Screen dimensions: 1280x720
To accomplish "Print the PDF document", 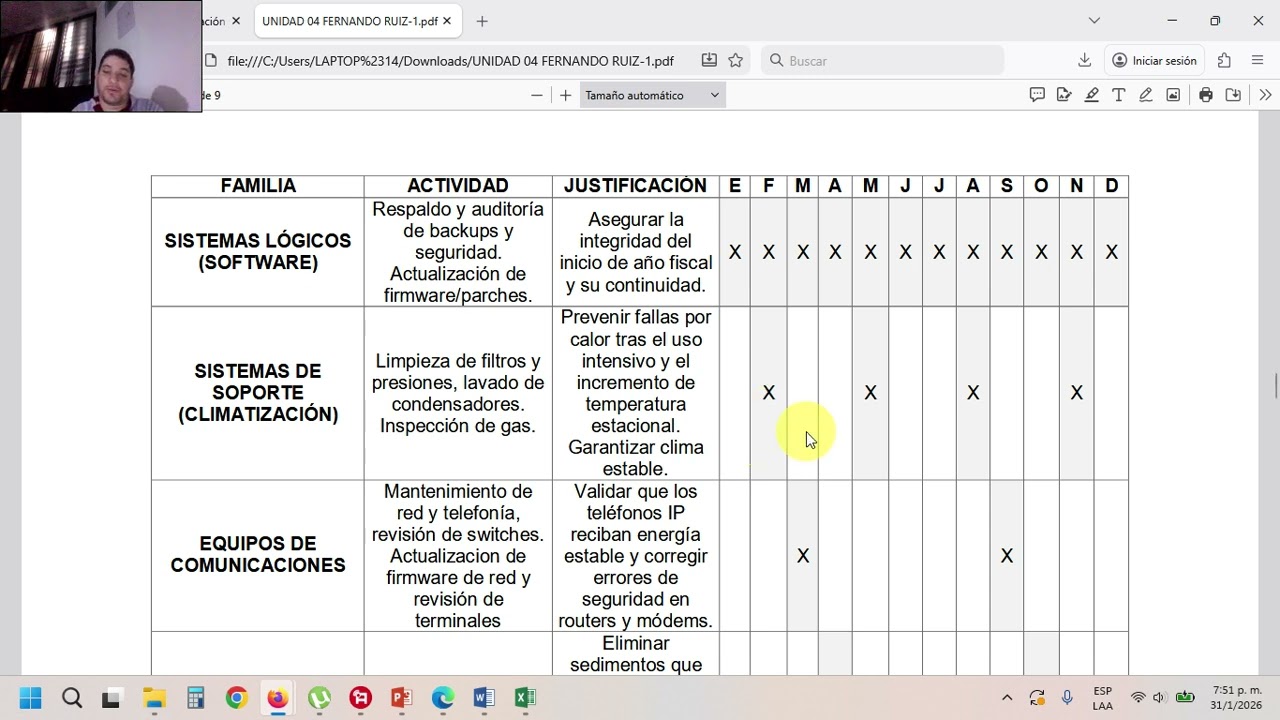I will click(x=1206, y=95).
